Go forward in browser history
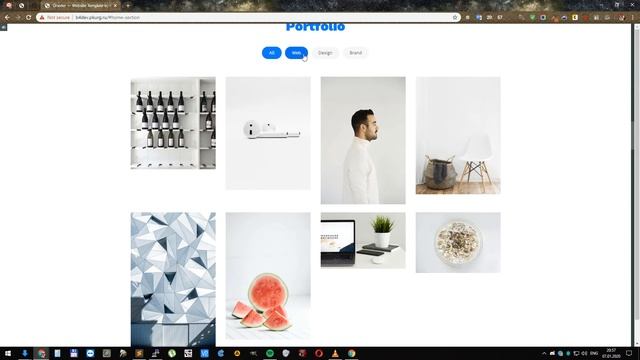This screenshot has width=640, height=360. tap(18, 18)
